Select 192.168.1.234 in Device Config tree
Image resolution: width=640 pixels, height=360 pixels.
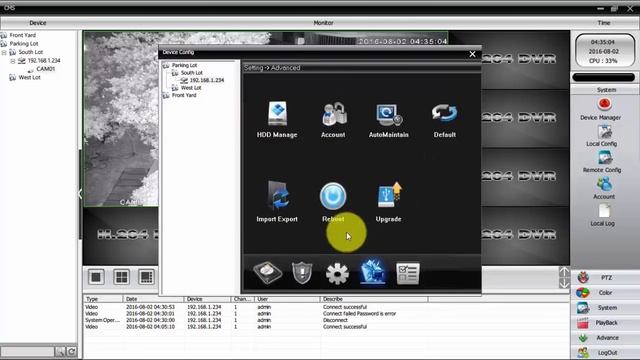(207, 80)
